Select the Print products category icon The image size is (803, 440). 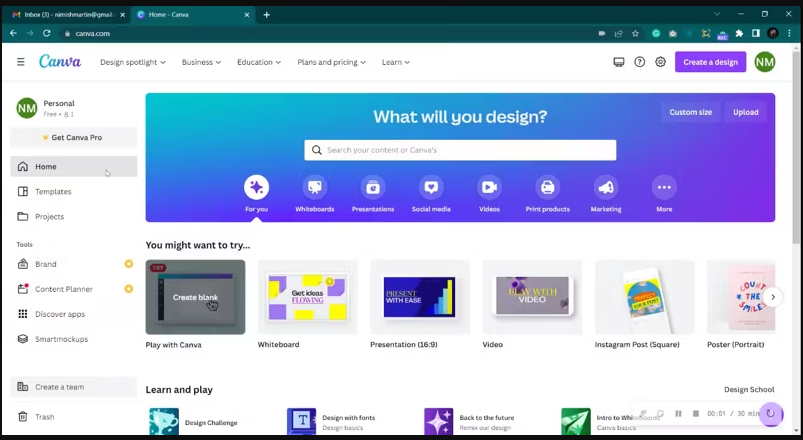[547, 187]
